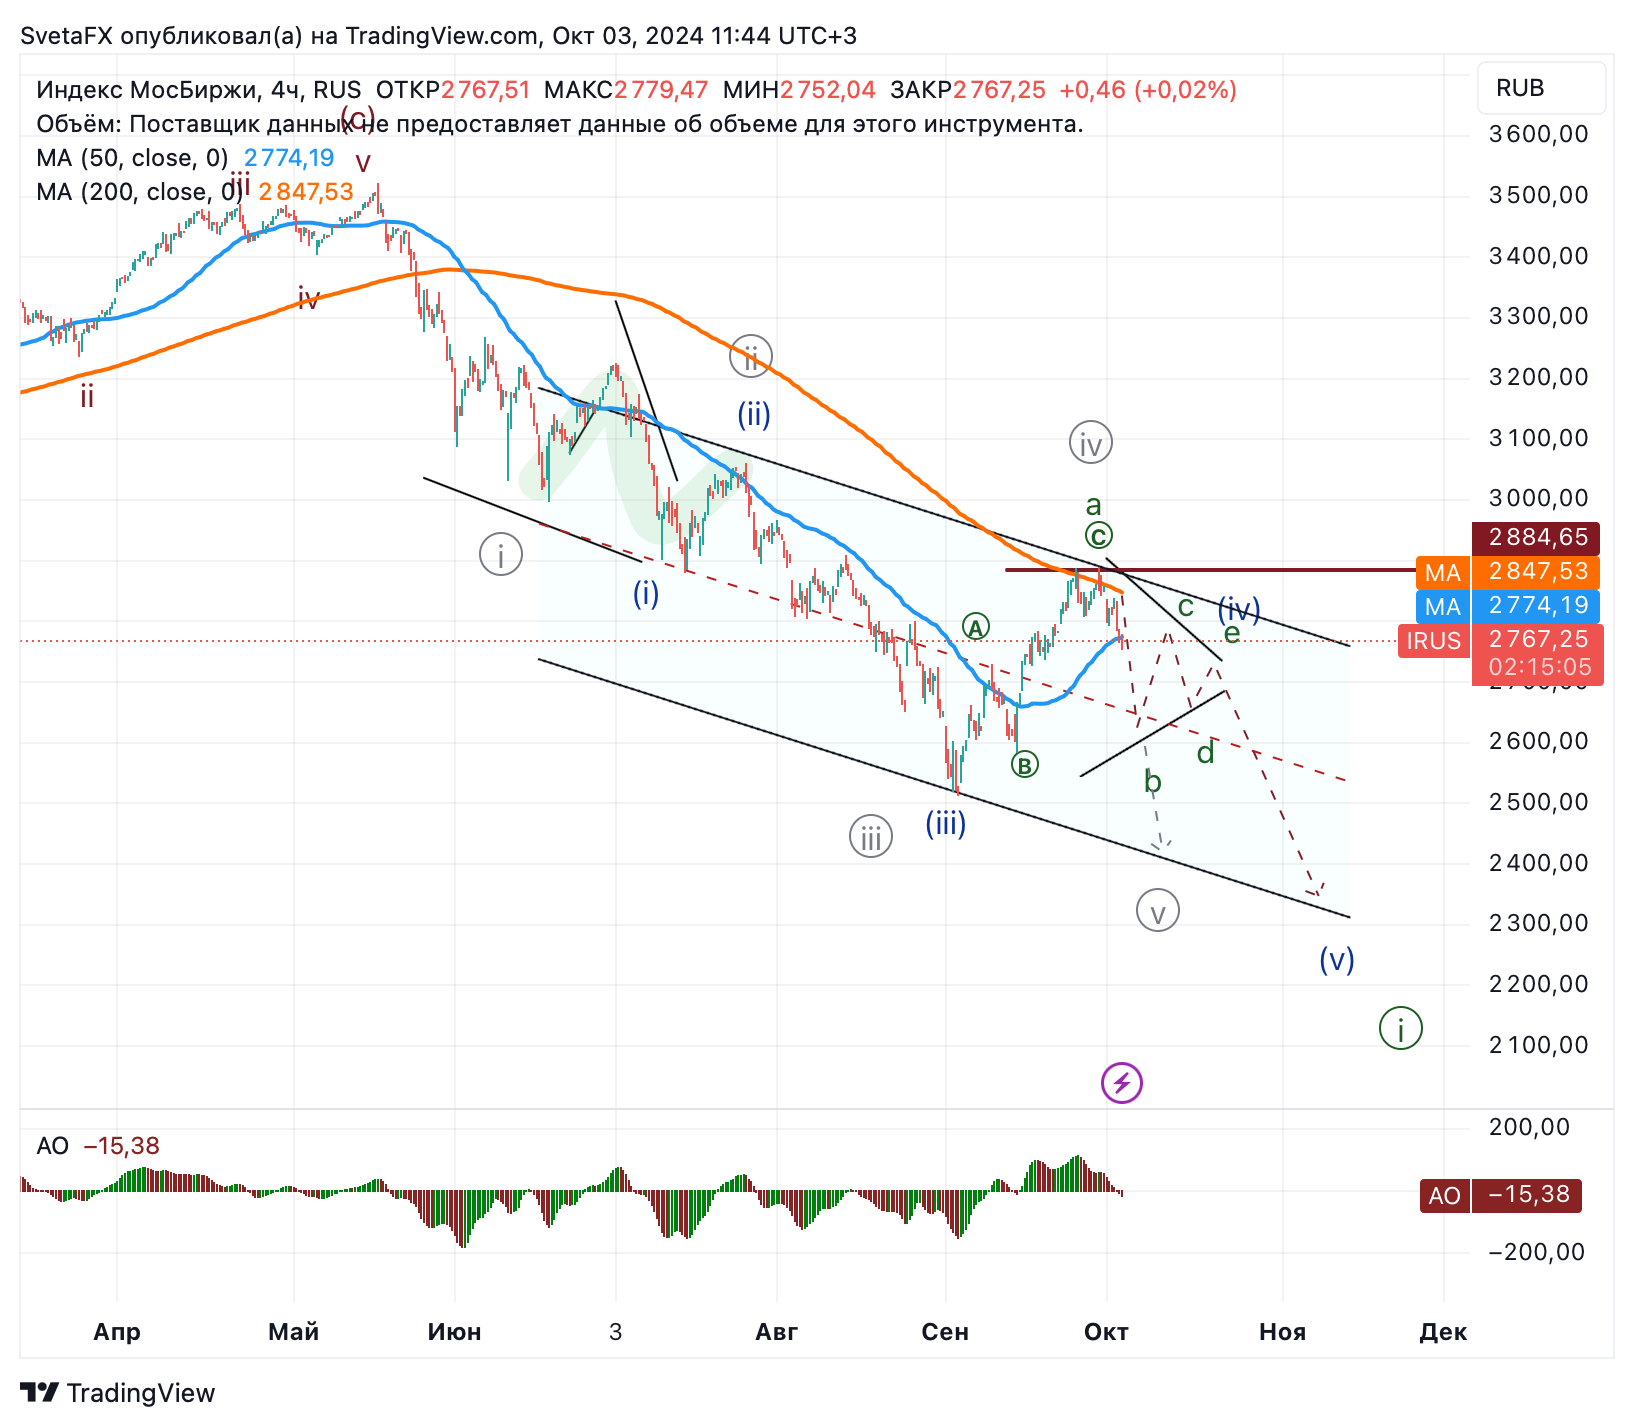This screenshot has width=1634, height=1428.
Task: Click the gray circled (iv) wave marker
Action: (x=1089, y=442)
